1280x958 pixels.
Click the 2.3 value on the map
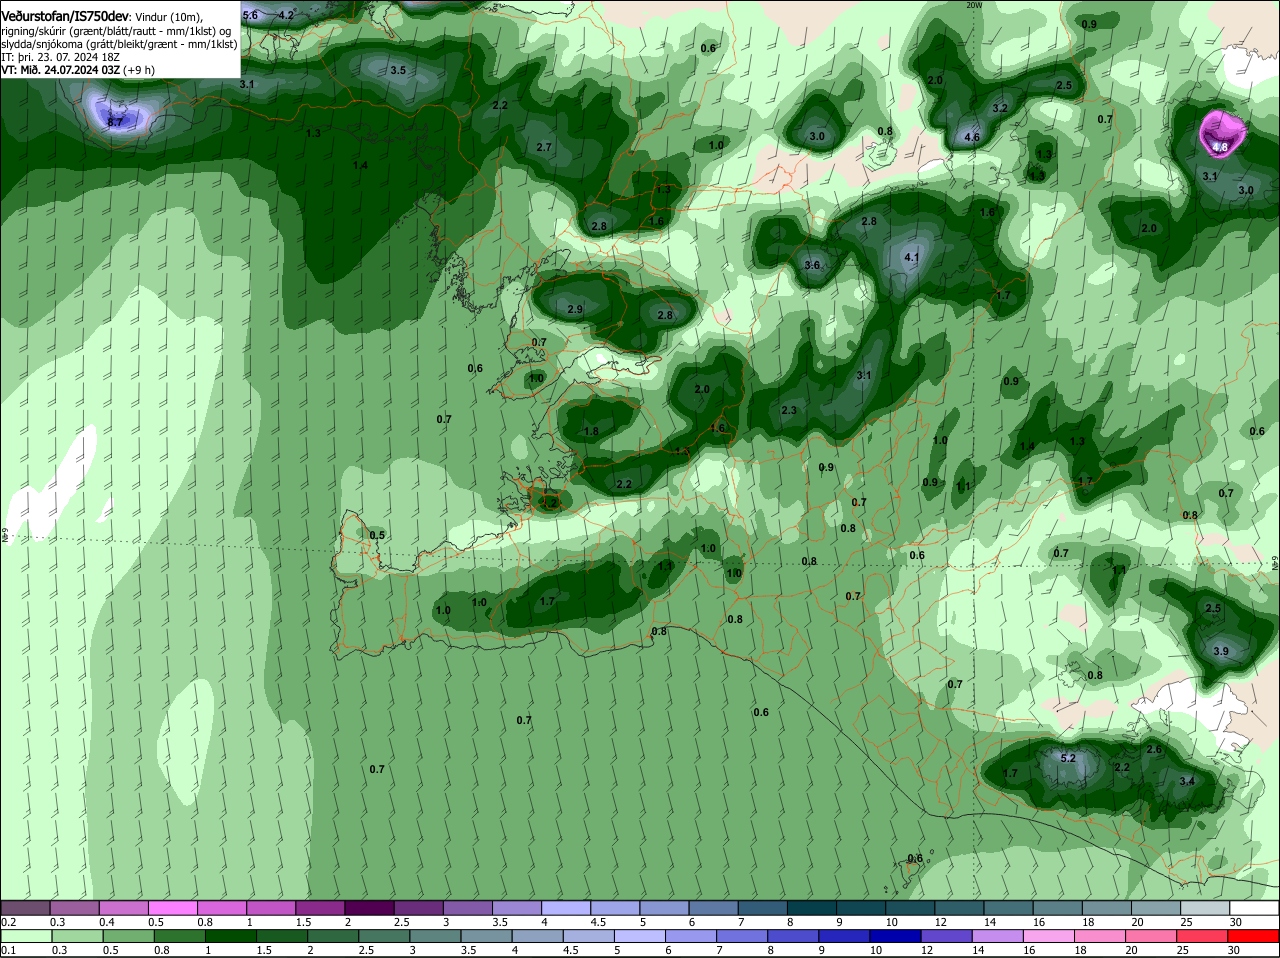click(789, 410)
